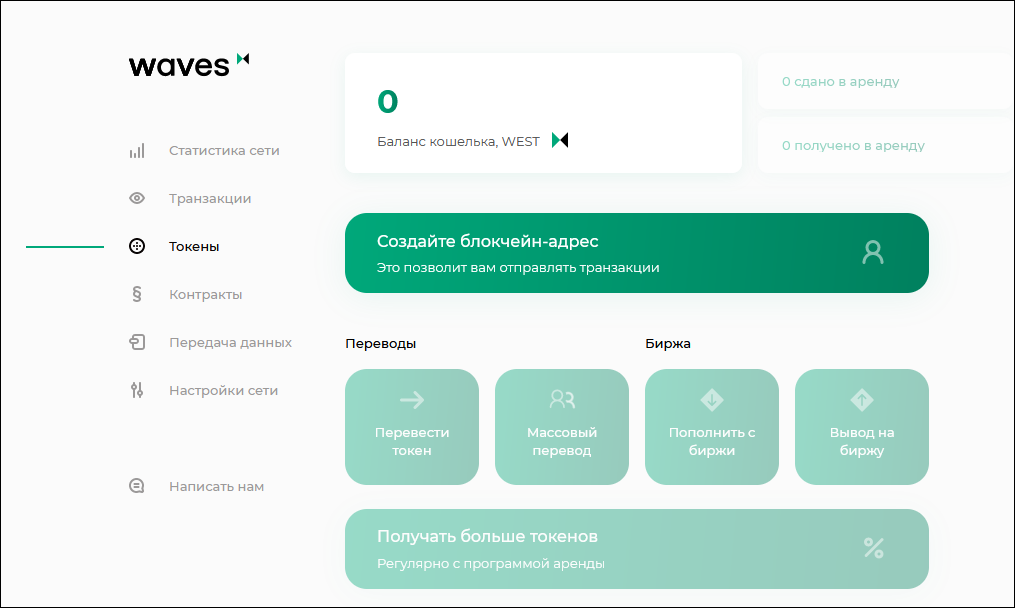Click the Токены sidebar icon
The width and height of the screenshot is (1015, 608).
click(137, 246)
